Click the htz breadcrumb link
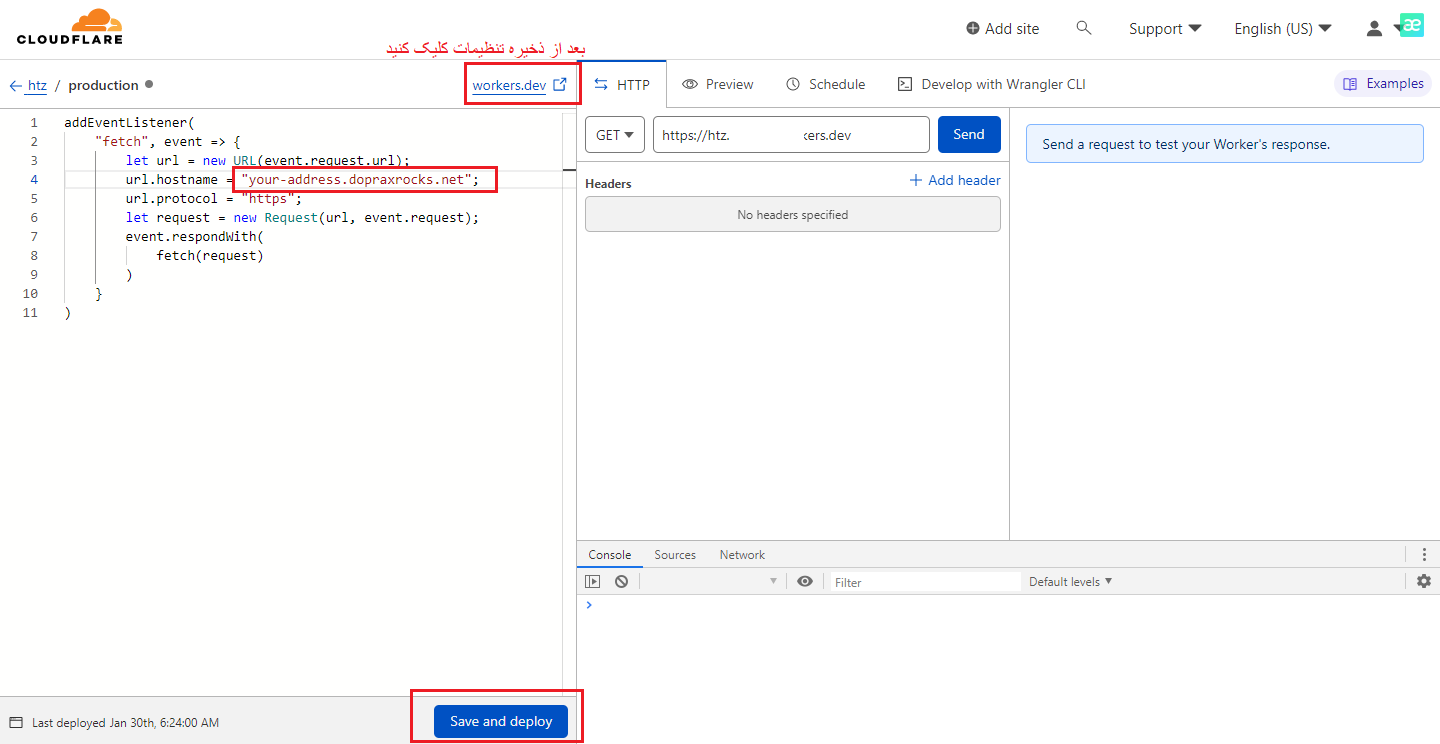 [37, 86]
